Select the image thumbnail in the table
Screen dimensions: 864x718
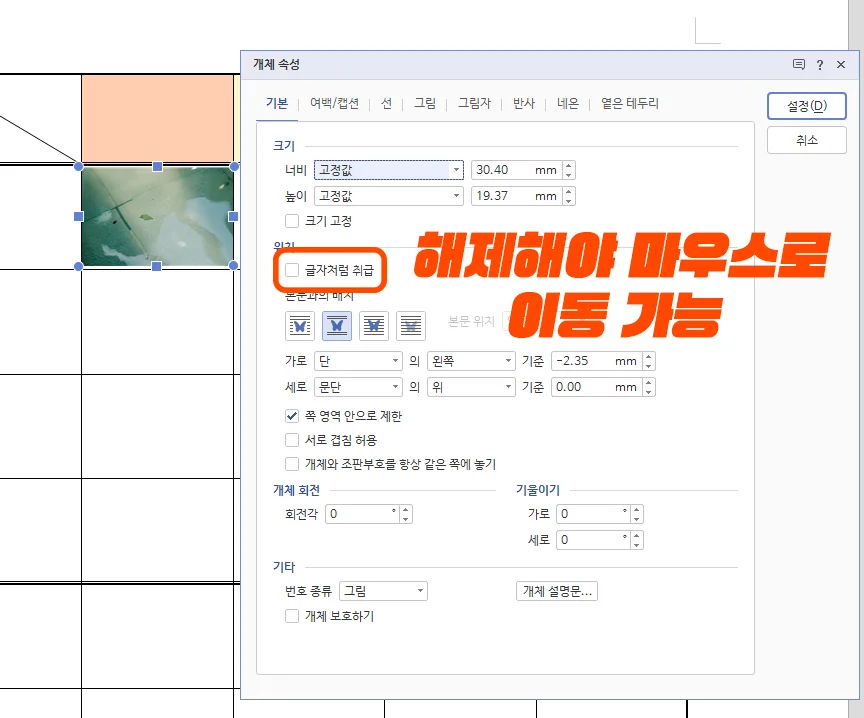pos(156,215)
